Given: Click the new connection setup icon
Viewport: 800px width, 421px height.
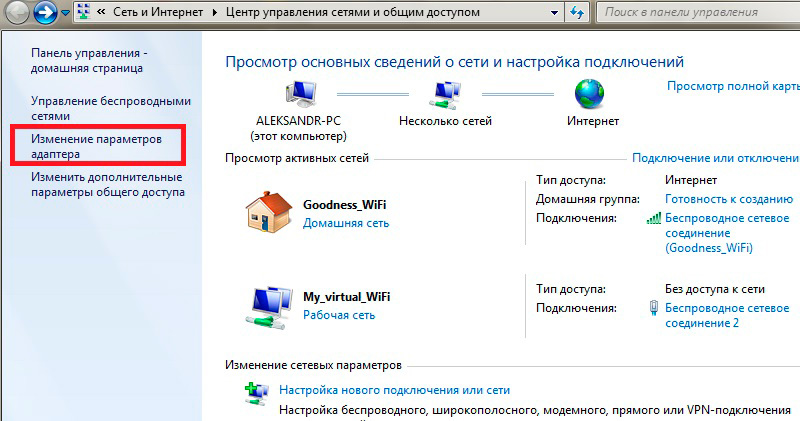Looking at the screenshot, I should coord(257,393).
